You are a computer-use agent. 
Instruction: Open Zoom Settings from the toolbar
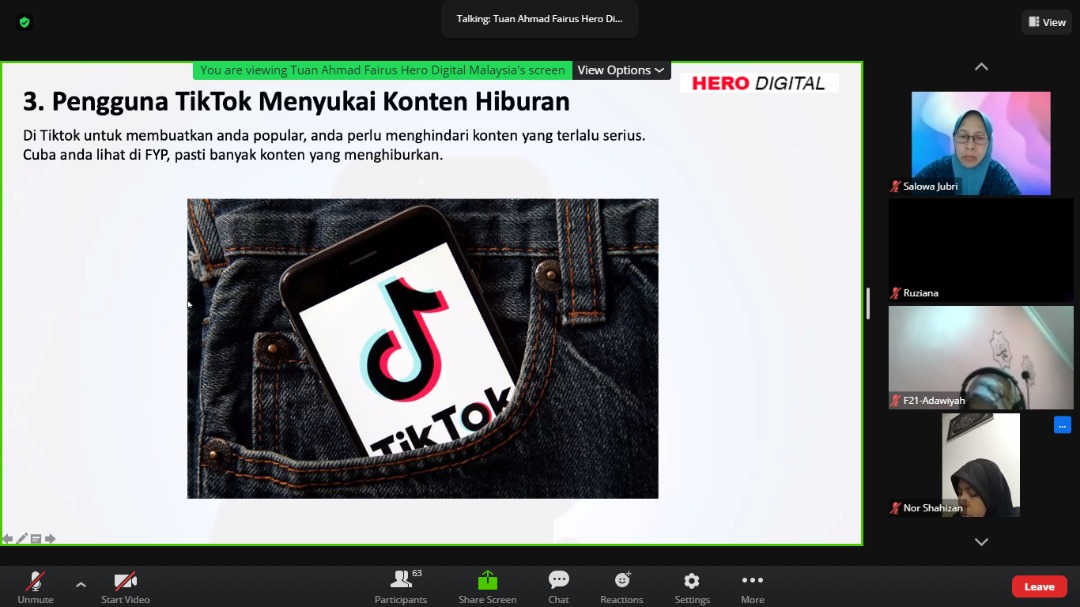click(691, 586)
